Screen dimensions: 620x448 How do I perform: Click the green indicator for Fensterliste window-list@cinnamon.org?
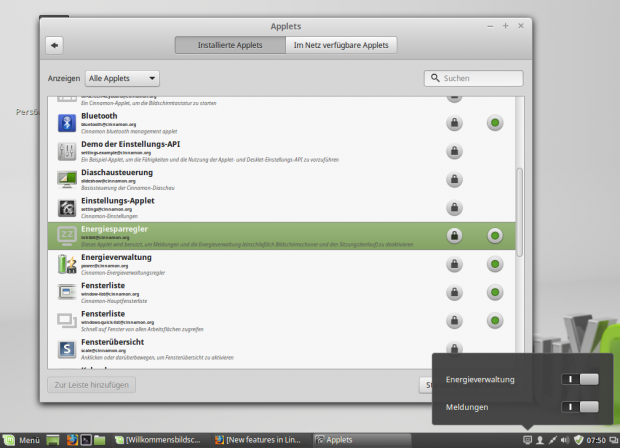click(495, 292)
